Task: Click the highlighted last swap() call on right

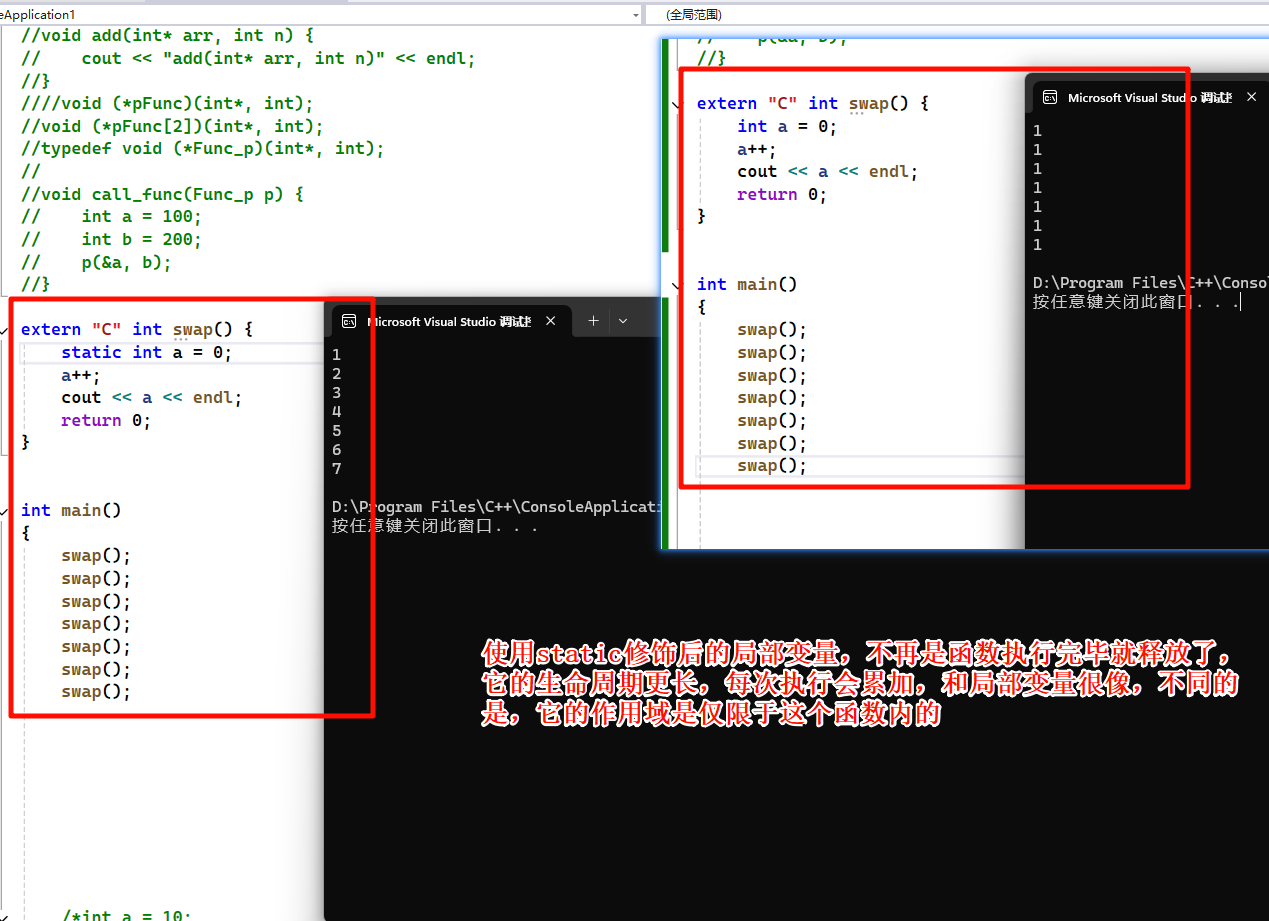Action: tap(771, 466)
